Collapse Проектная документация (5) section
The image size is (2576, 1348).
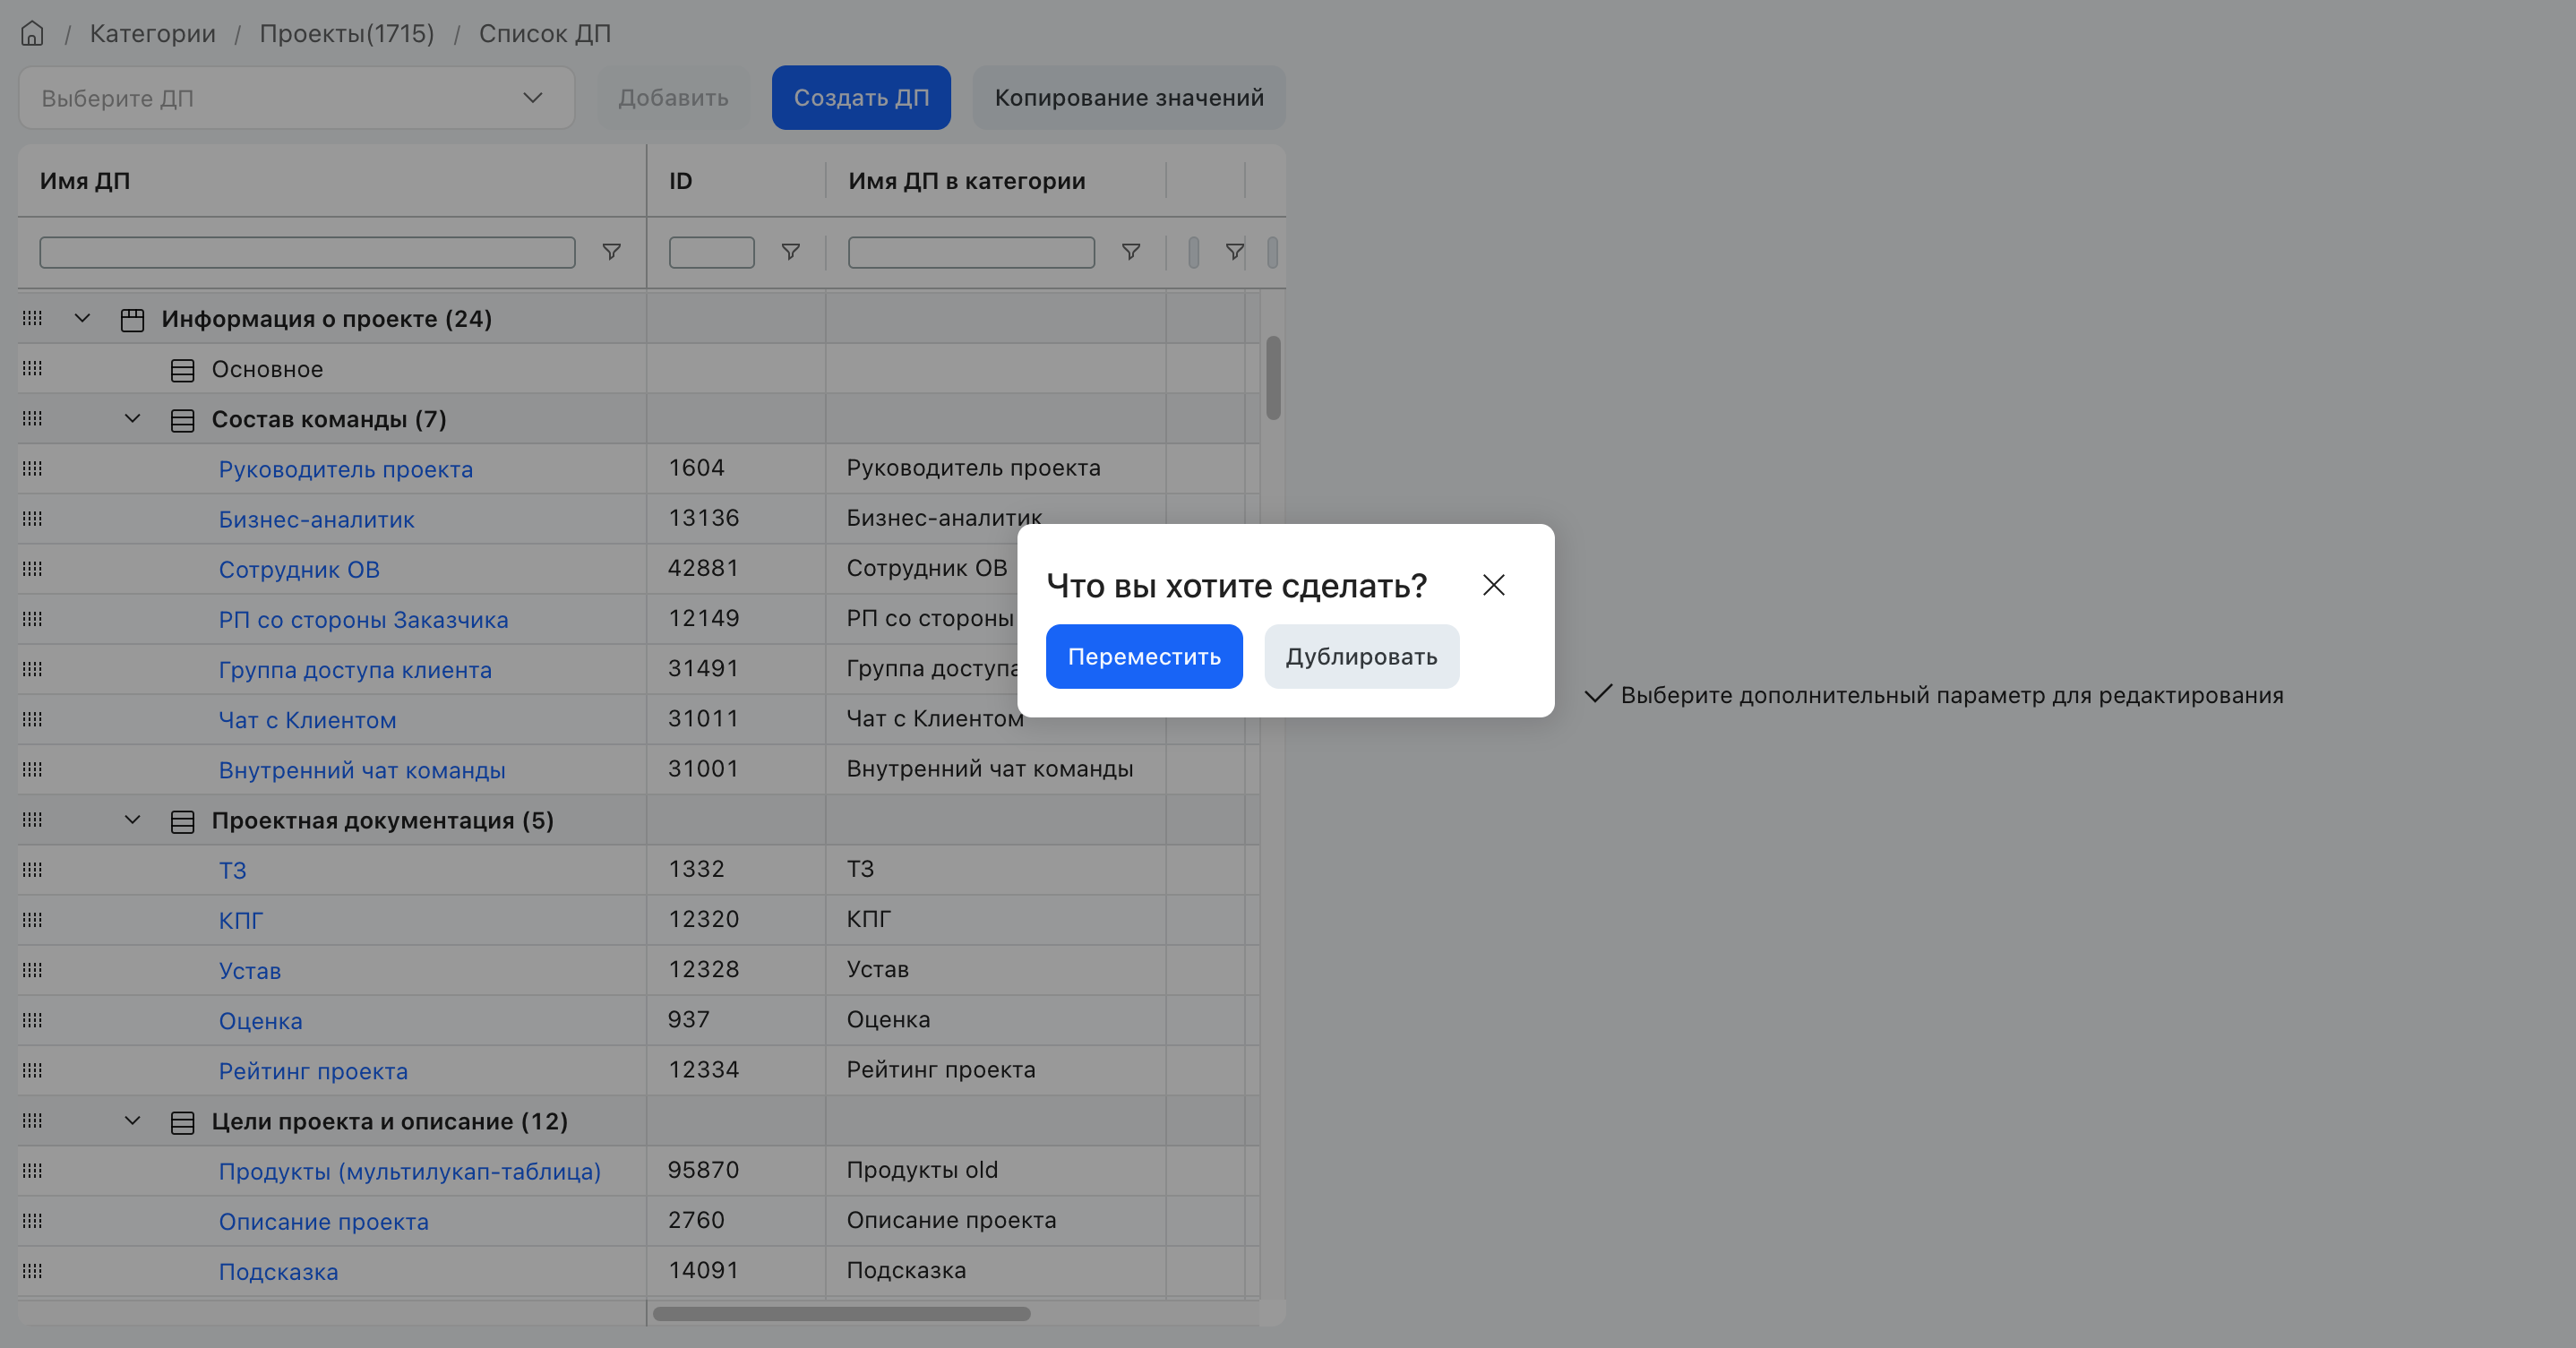click(x=132, y=820)
